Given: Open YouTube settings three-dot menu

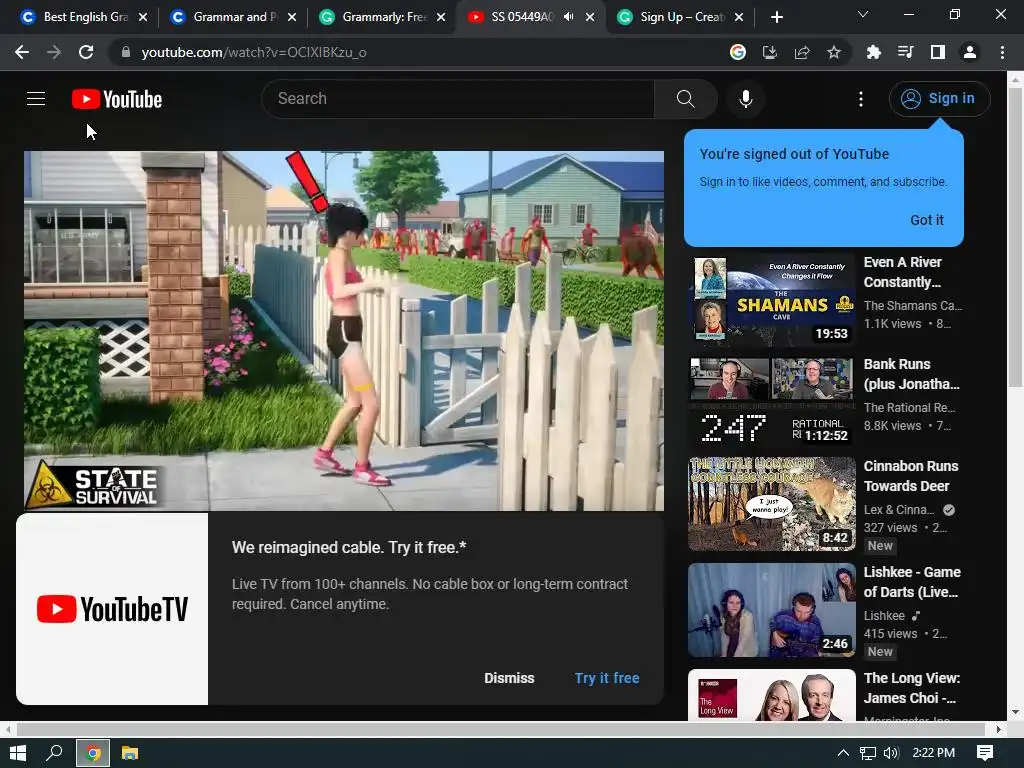Looking at the screenshot, I should pyautogui.click(x=861, y=99).
